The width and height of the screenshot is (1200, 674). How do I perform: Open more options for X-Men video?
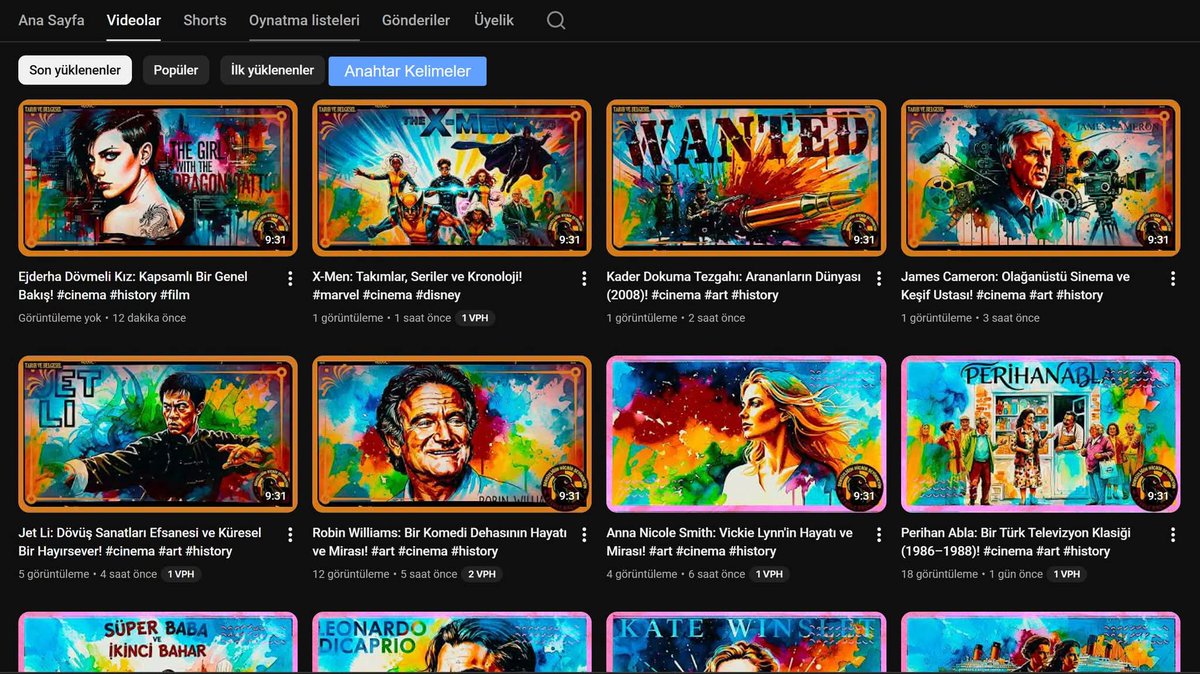[x=584, y=278]
